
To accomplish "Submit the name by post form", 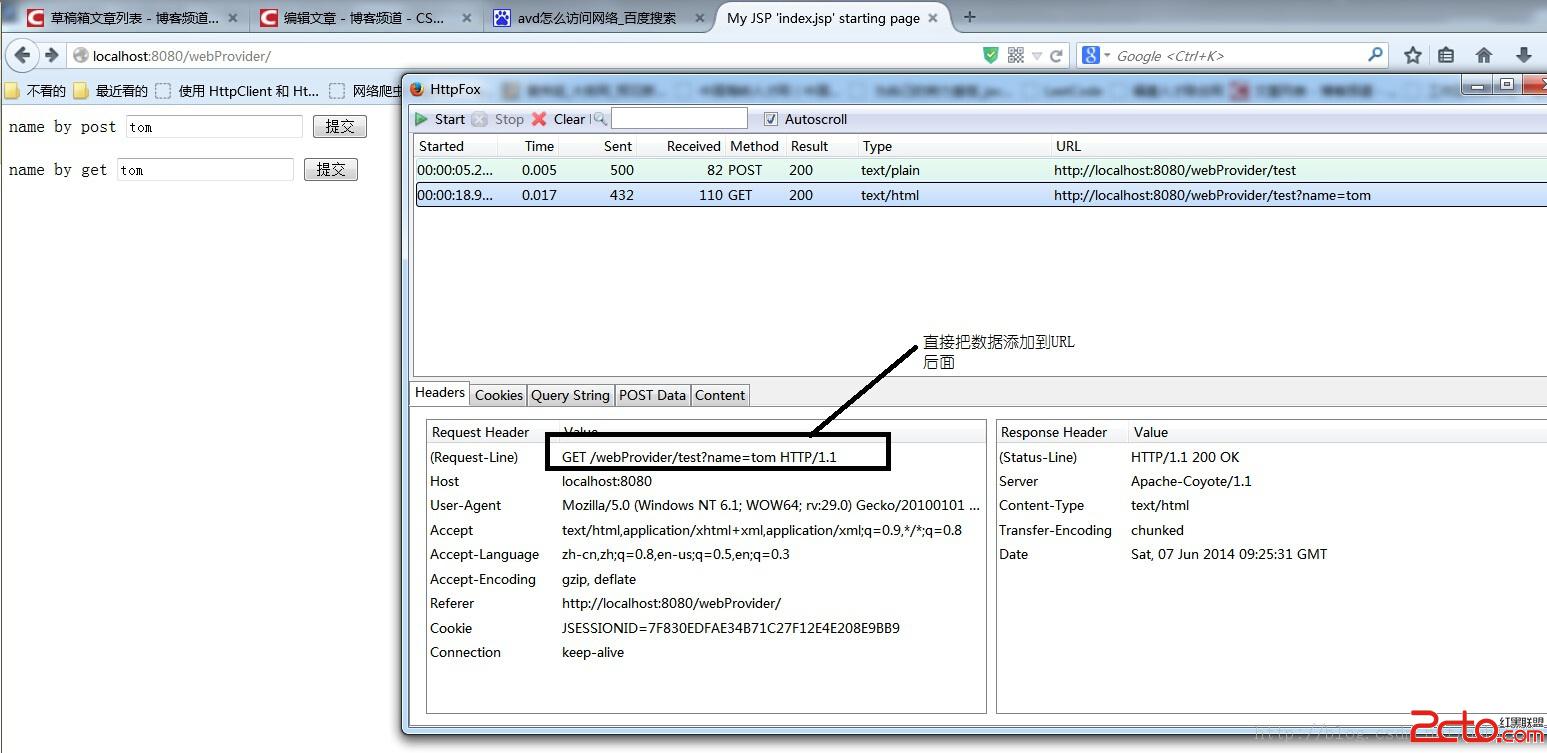I will (340, 127).
